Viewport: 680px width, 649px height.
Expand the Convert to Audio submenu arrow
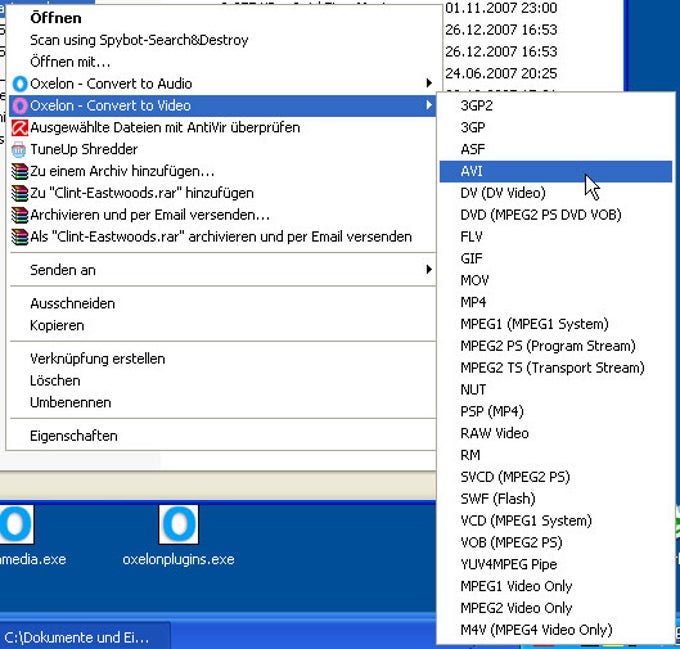click(x=429, y=83)
